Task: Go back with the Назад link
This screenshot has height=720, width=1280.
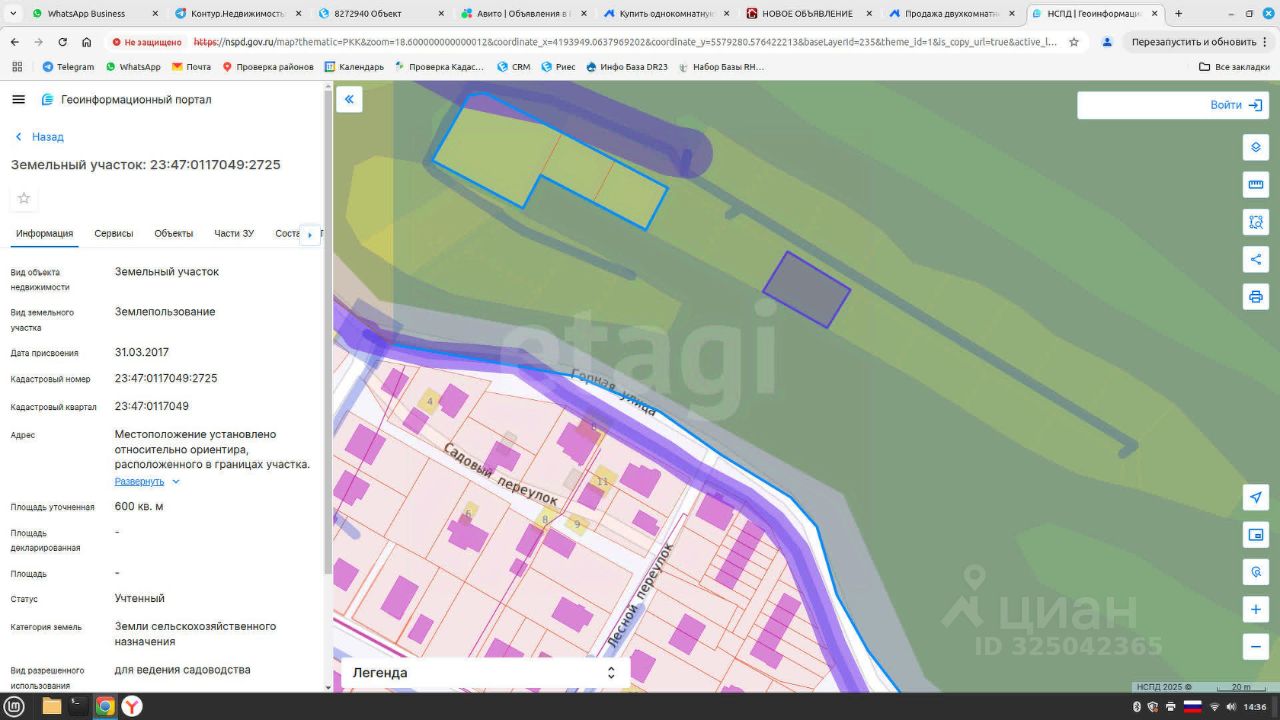Action: pyautogui.click(x=40, y=137)
